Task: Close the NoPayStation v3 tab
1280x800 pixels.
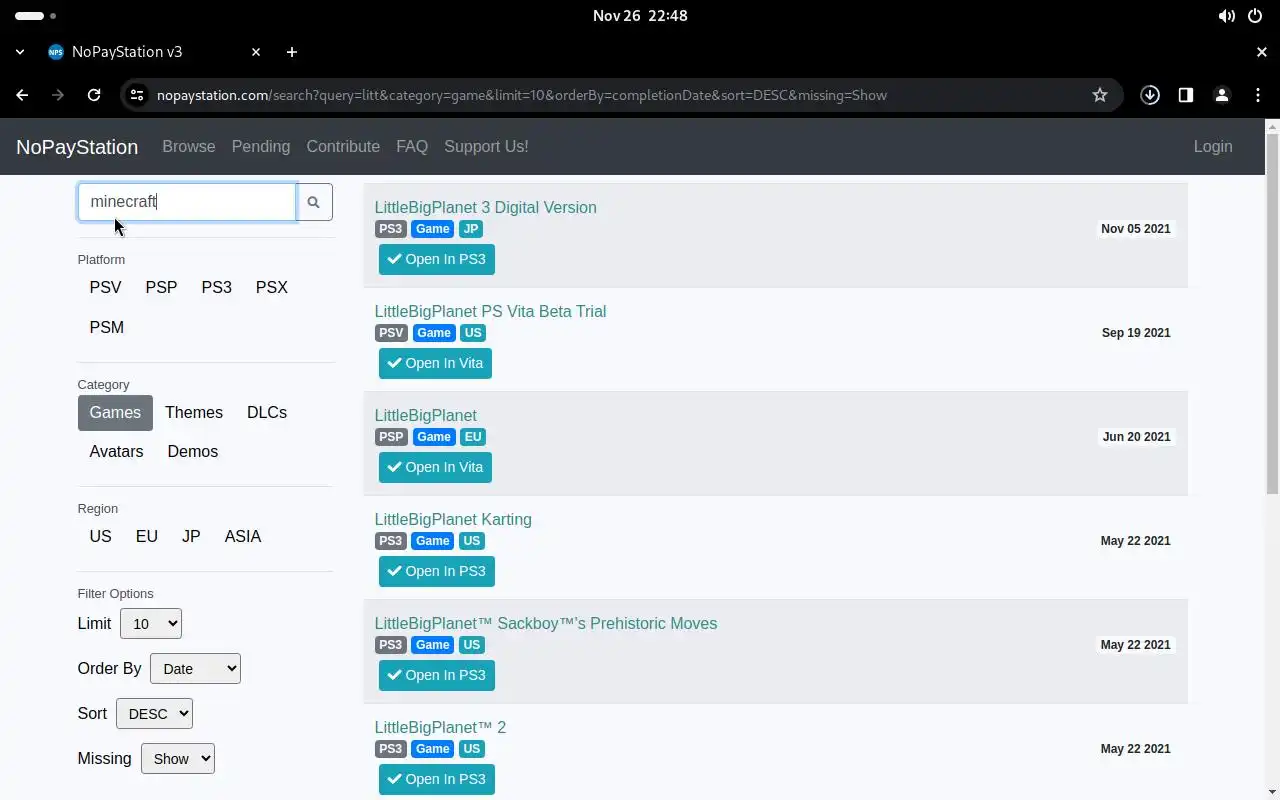Action: pyautogui.click(x=256, y=52)
